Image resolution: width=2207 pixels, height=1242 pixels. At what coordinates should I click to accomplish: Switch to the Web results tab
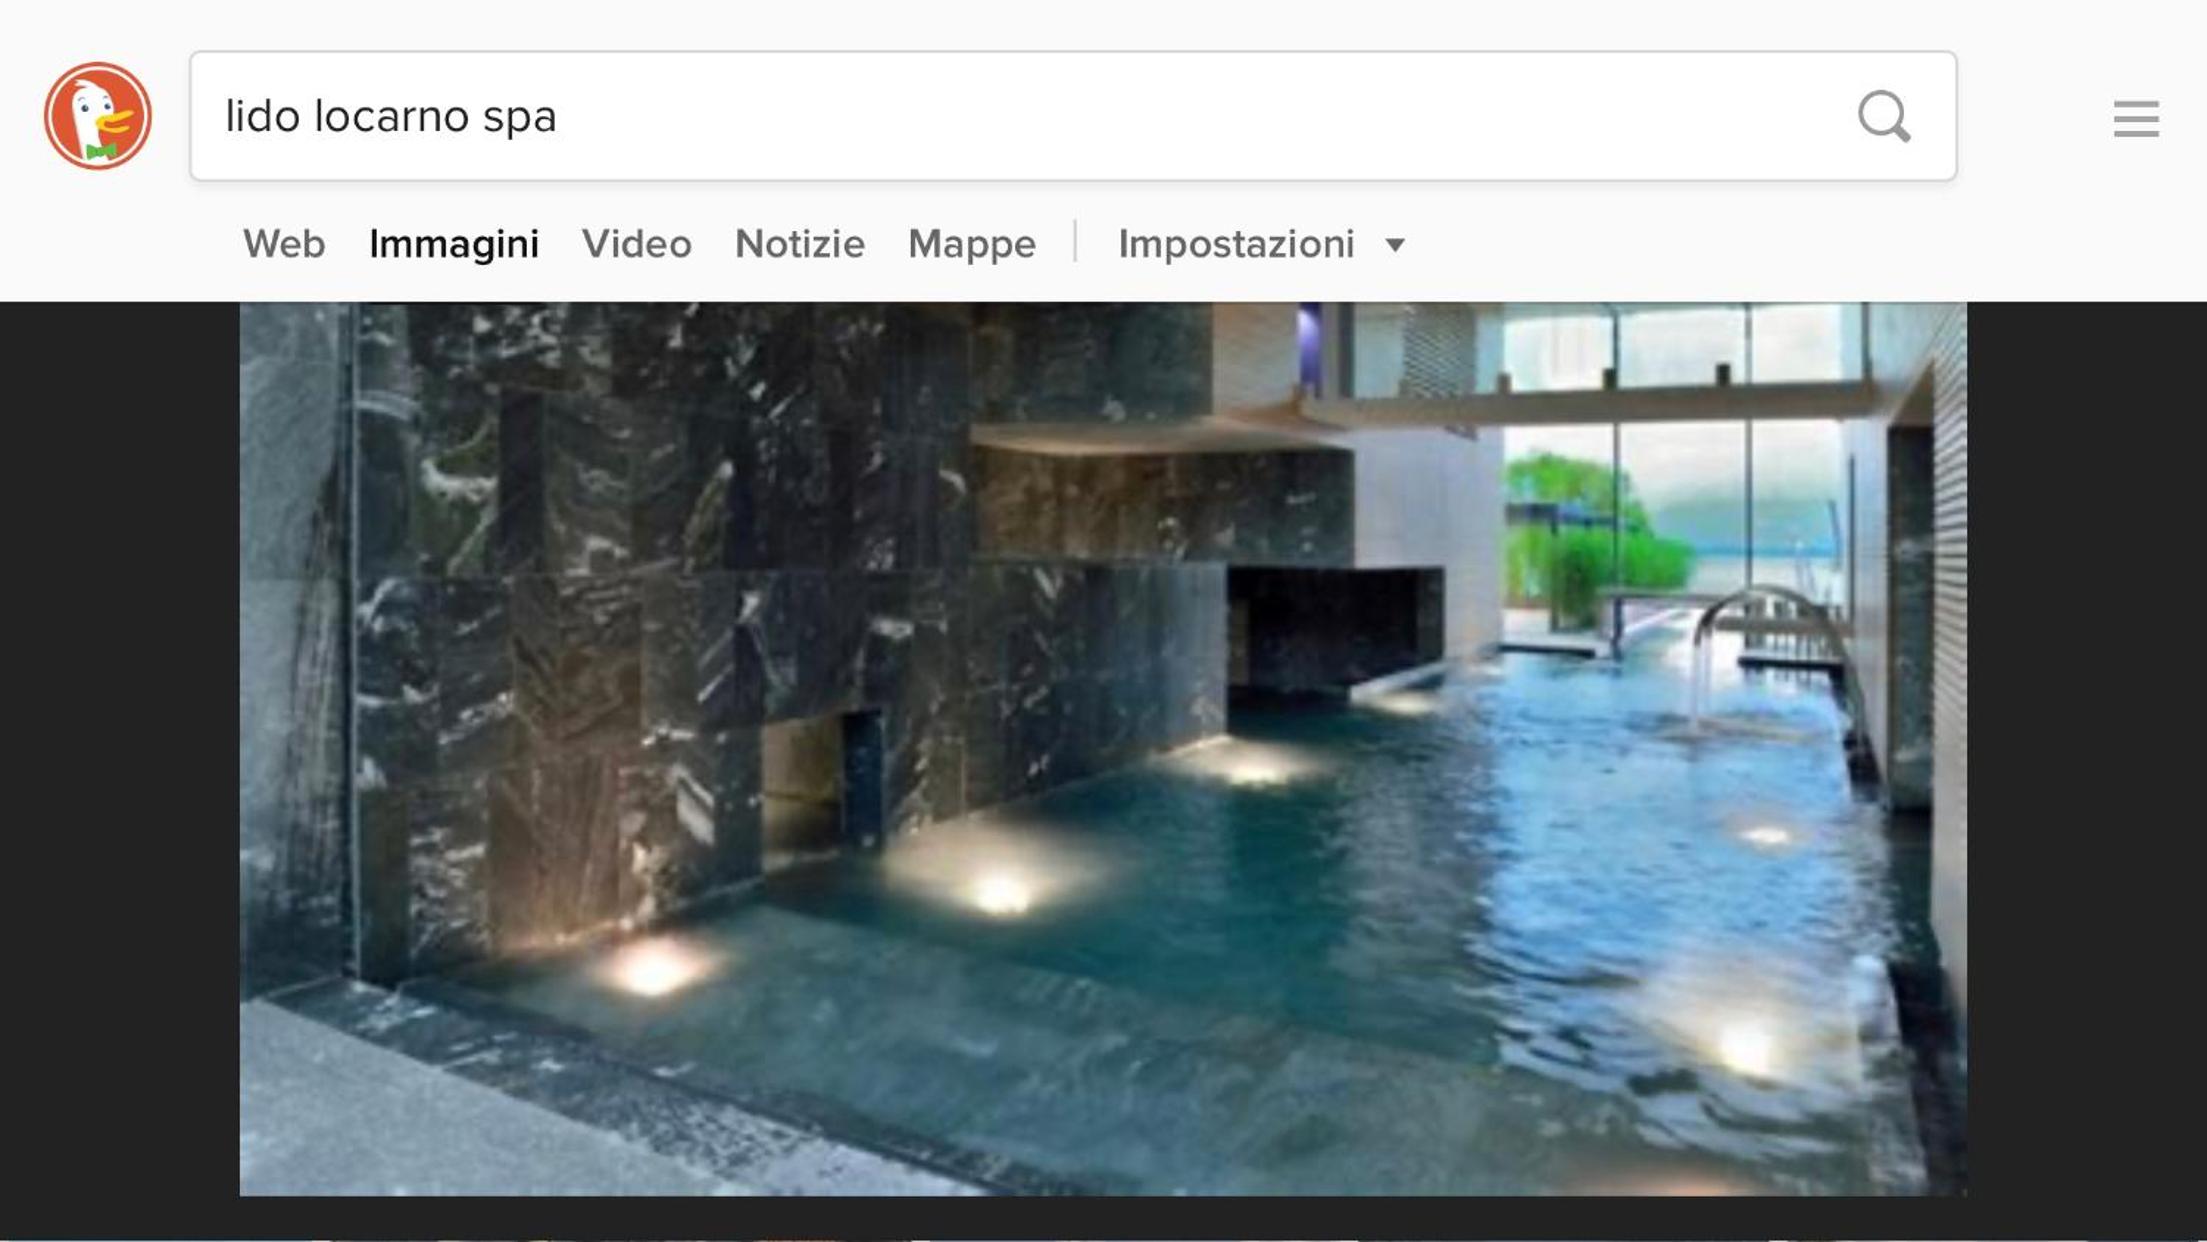pos(284,244)
